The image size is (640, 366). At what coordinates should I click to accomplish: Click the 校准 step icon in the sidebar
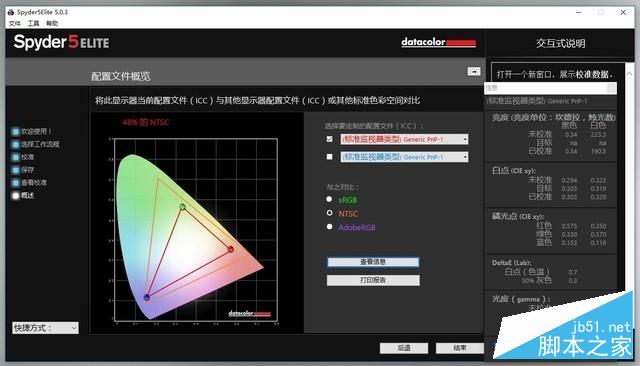[16, 157]
